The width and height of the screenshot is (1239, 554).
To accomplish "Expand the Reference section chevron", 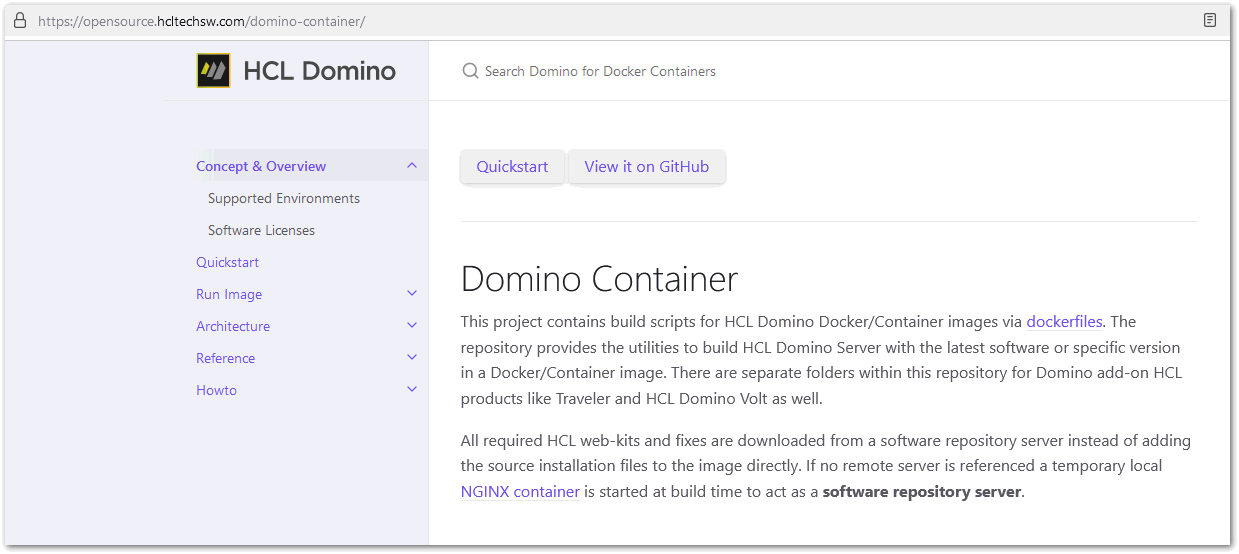I will click(412, 358).
